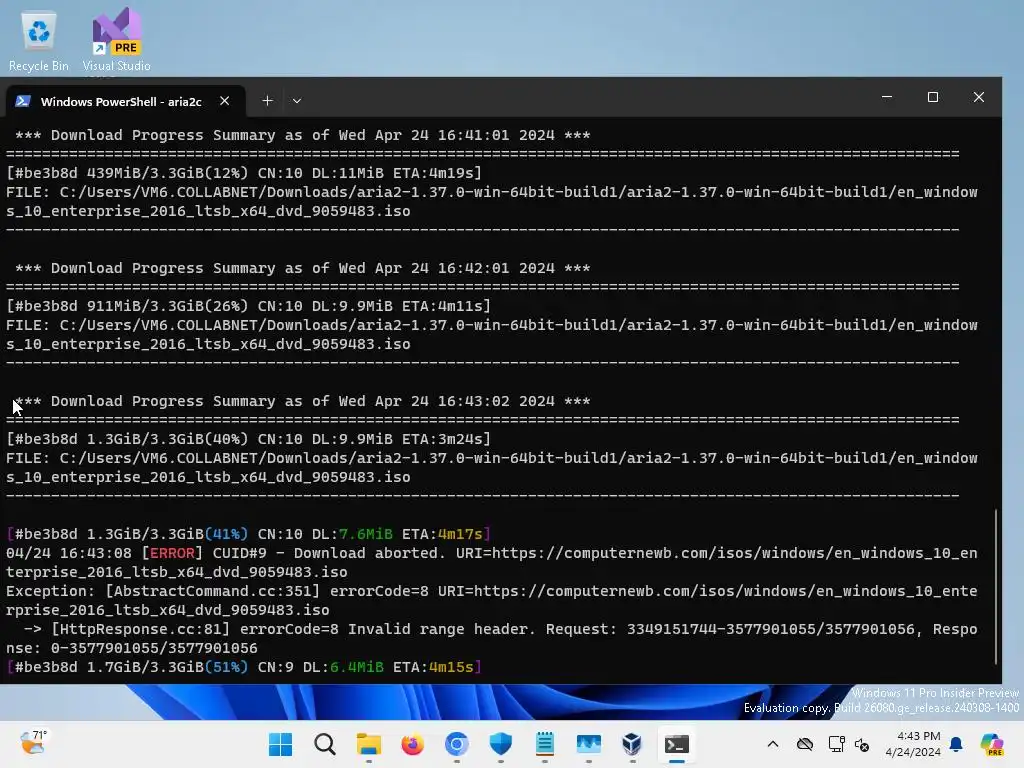1024x768 pixels.
Task: Open the performance monitor taskbar app
Action: 588,744
